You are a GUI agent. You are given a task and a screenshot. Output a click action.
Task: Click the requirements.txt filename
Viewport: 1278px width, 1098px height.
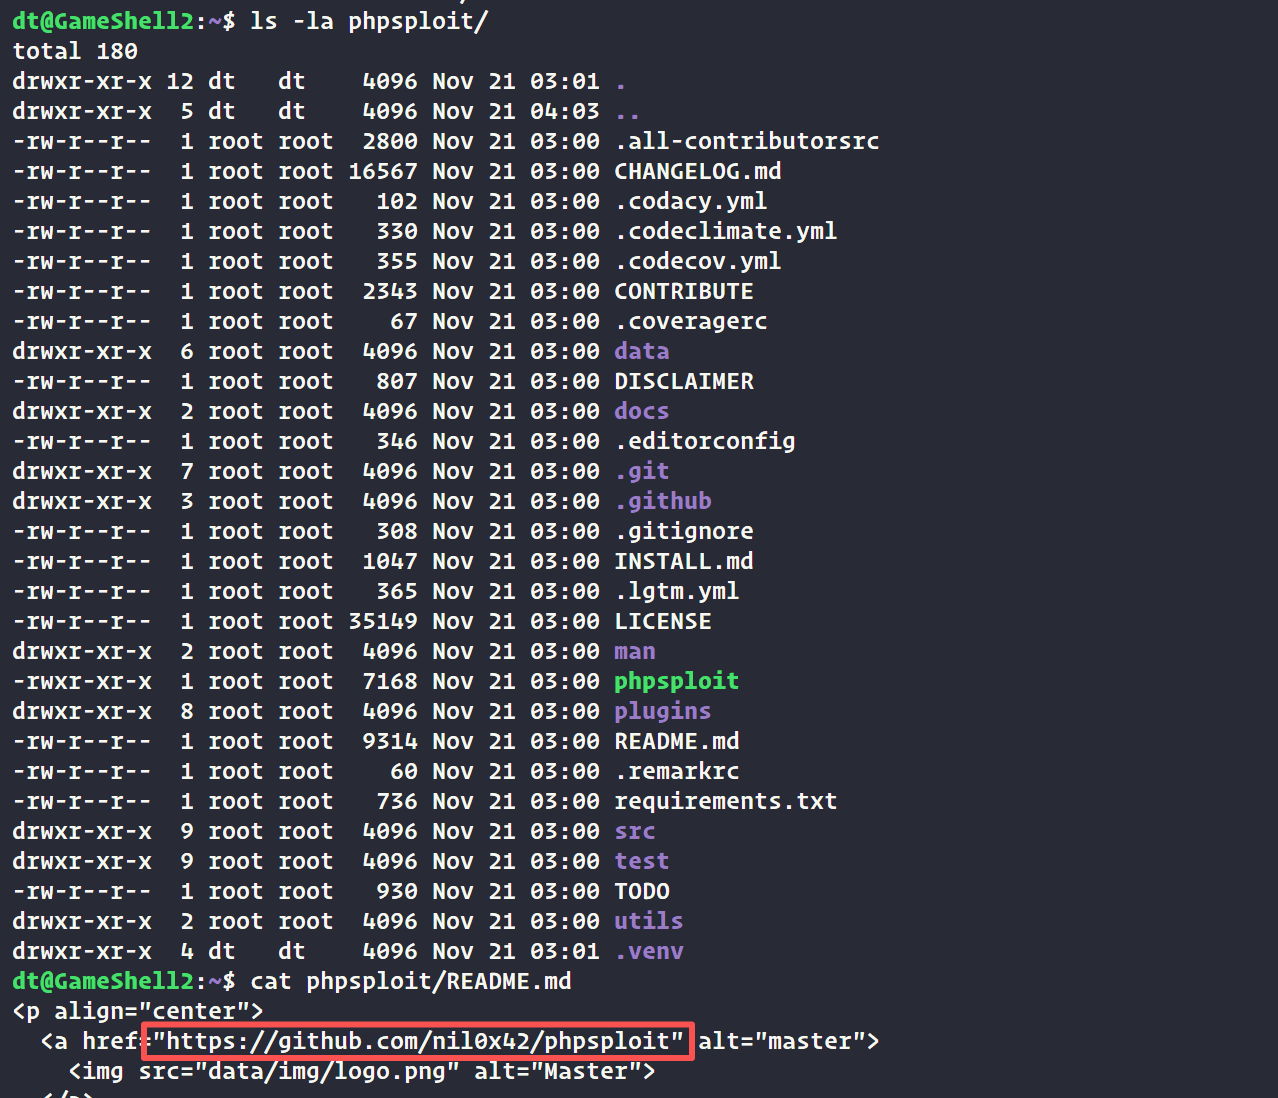coord(725,802)
